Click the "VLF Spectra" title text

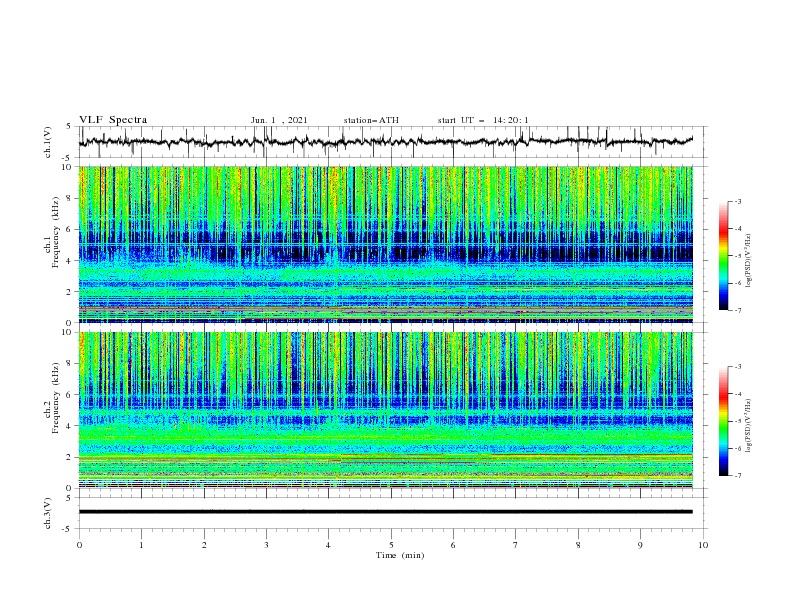coord(113,120)
